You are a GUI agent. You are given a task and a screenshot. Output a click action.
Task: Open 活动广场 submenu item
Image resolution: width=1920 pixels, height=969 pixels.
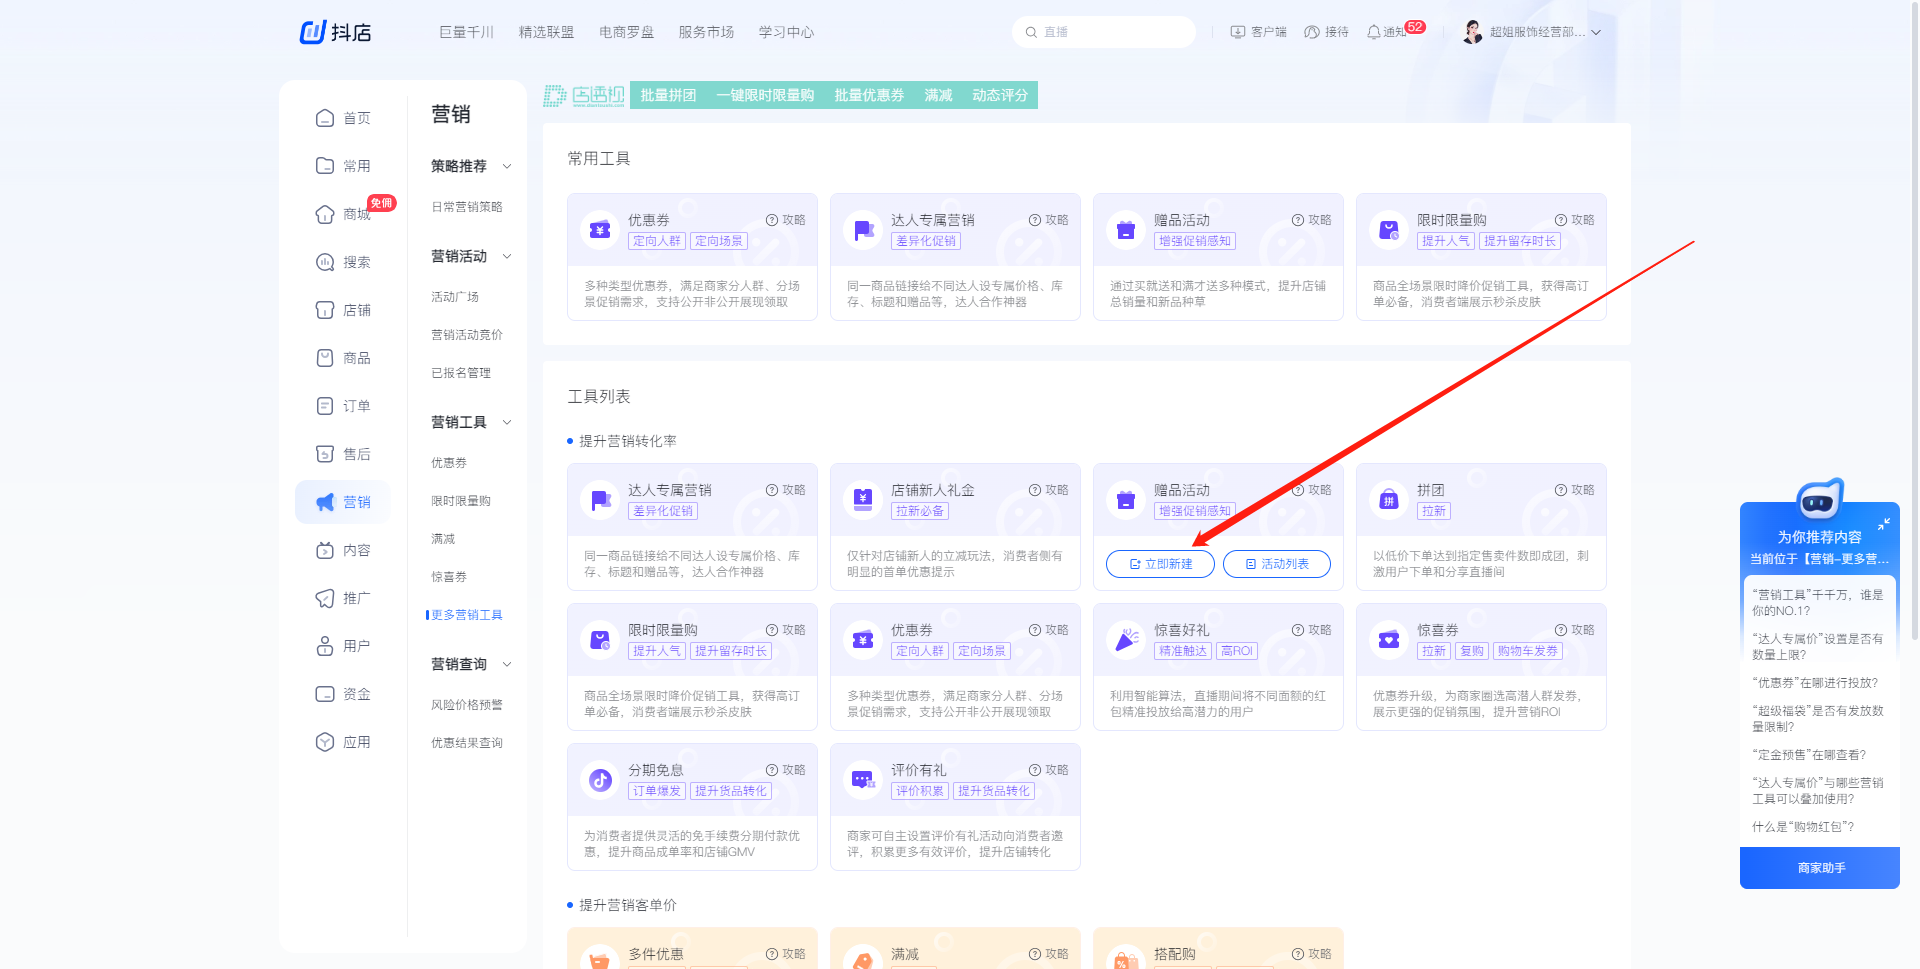455,297
